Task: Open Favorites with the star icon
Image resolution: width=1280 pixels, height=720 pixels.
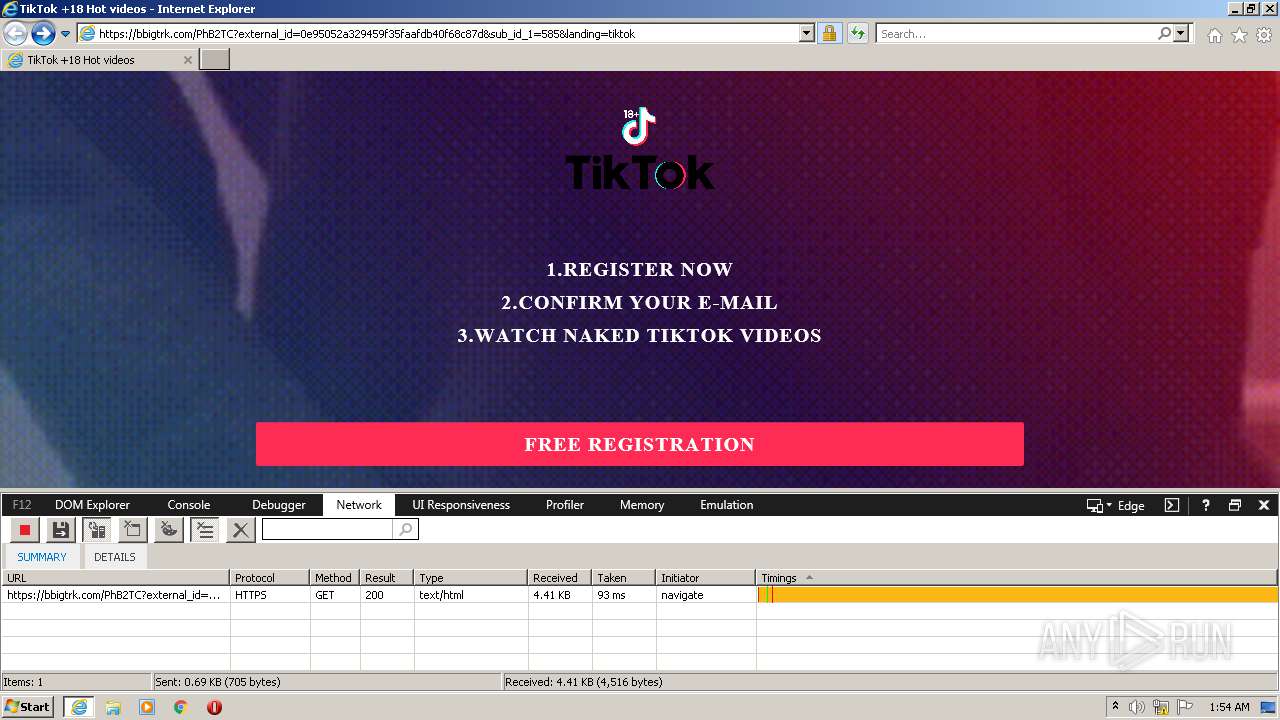Action: [1239, 35]
